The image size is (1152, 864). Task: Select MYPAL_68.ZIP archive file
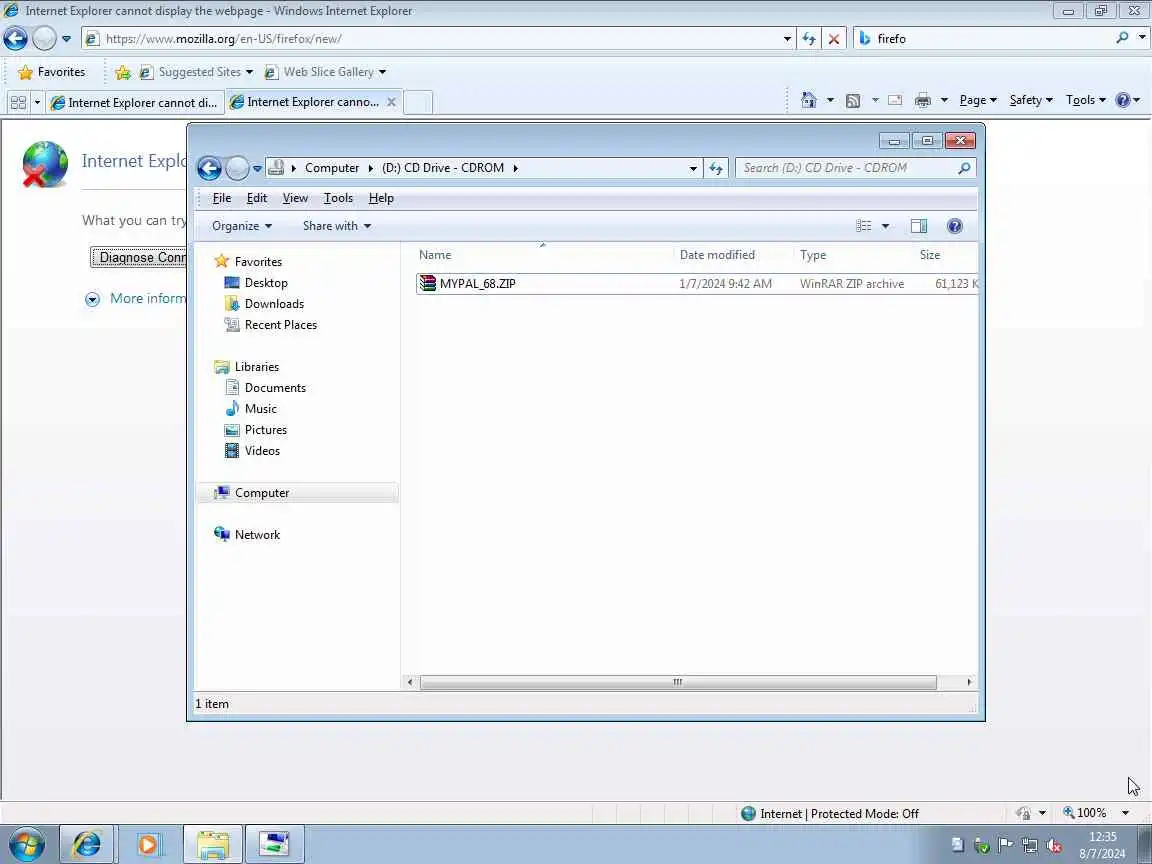[x=696, y=284]
